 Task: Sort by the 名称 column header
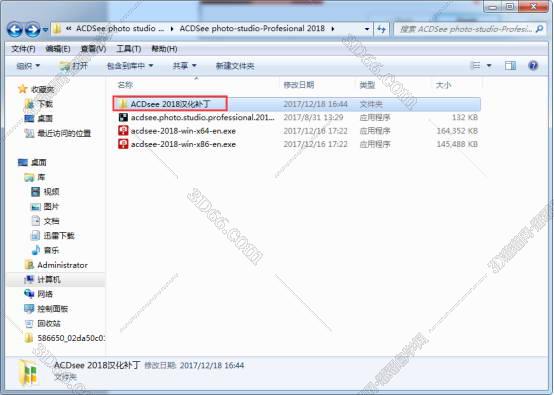(125, 85)
